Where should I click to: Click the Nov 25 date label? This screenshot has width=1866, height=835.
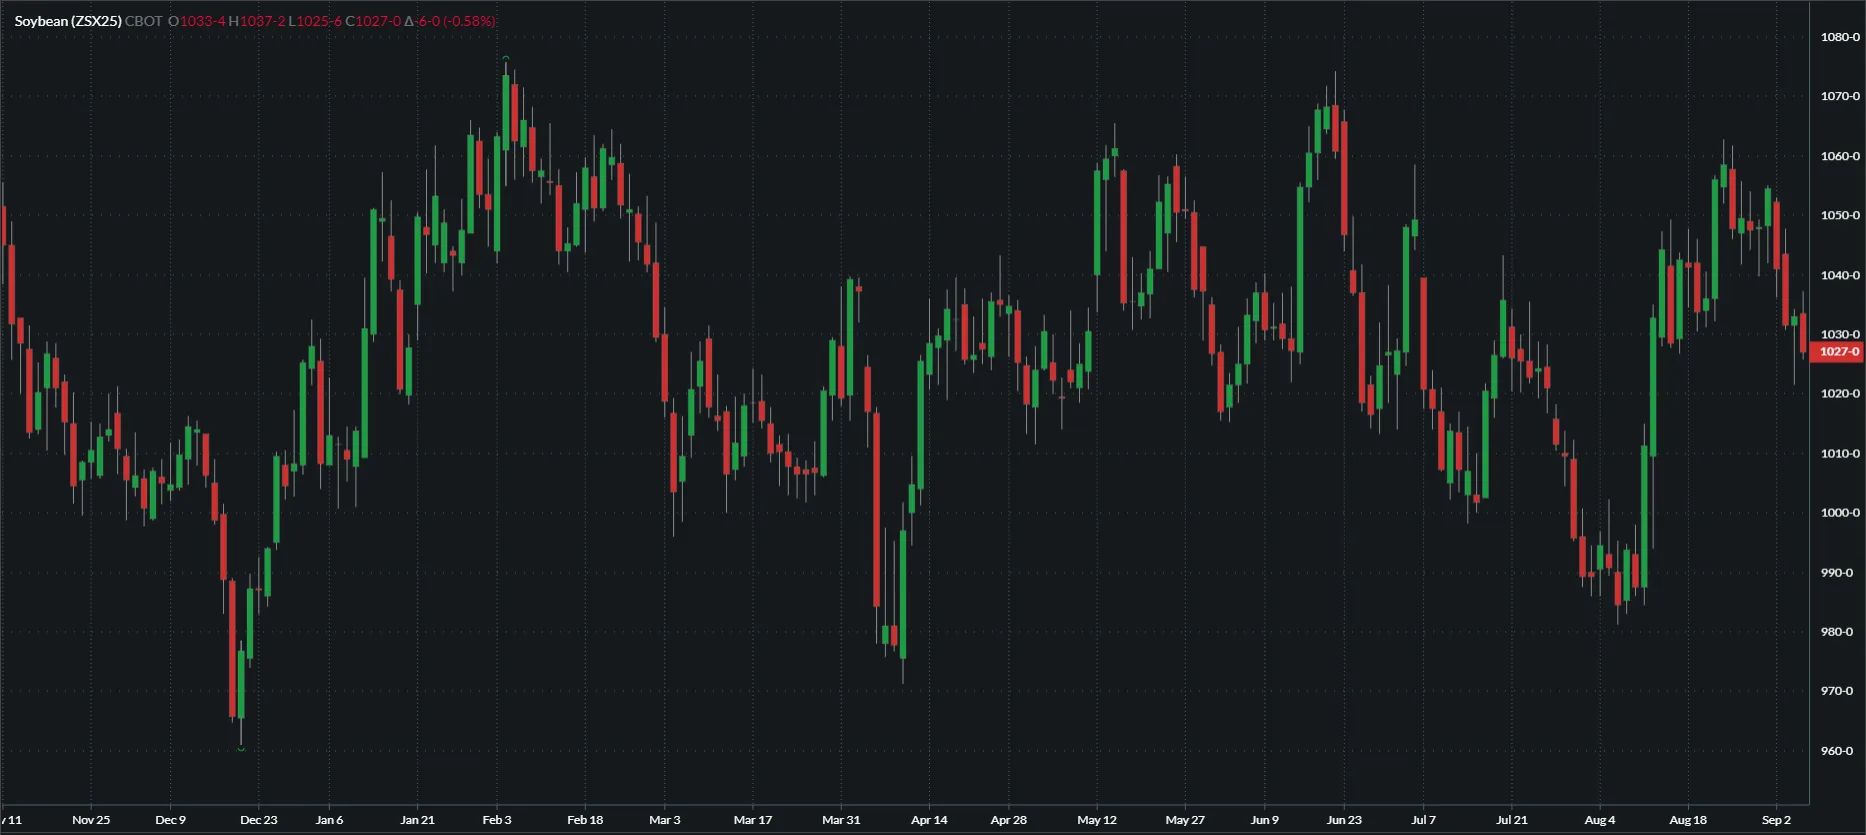click(91, 820)
